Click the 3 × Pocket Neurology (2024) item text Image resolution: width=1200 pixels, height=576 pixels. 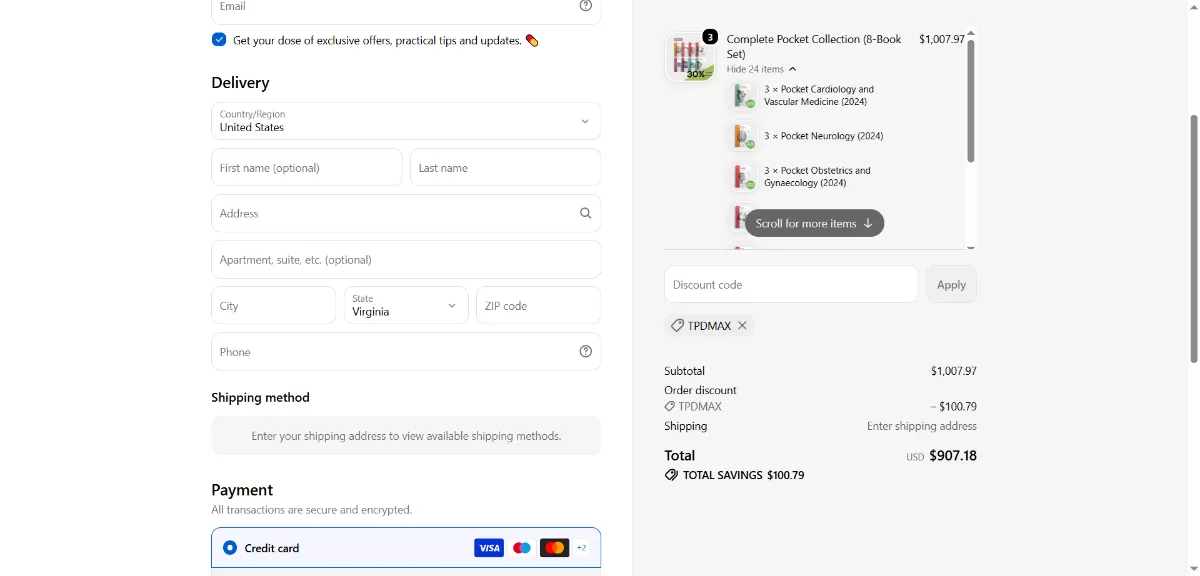tap(824, 136)
